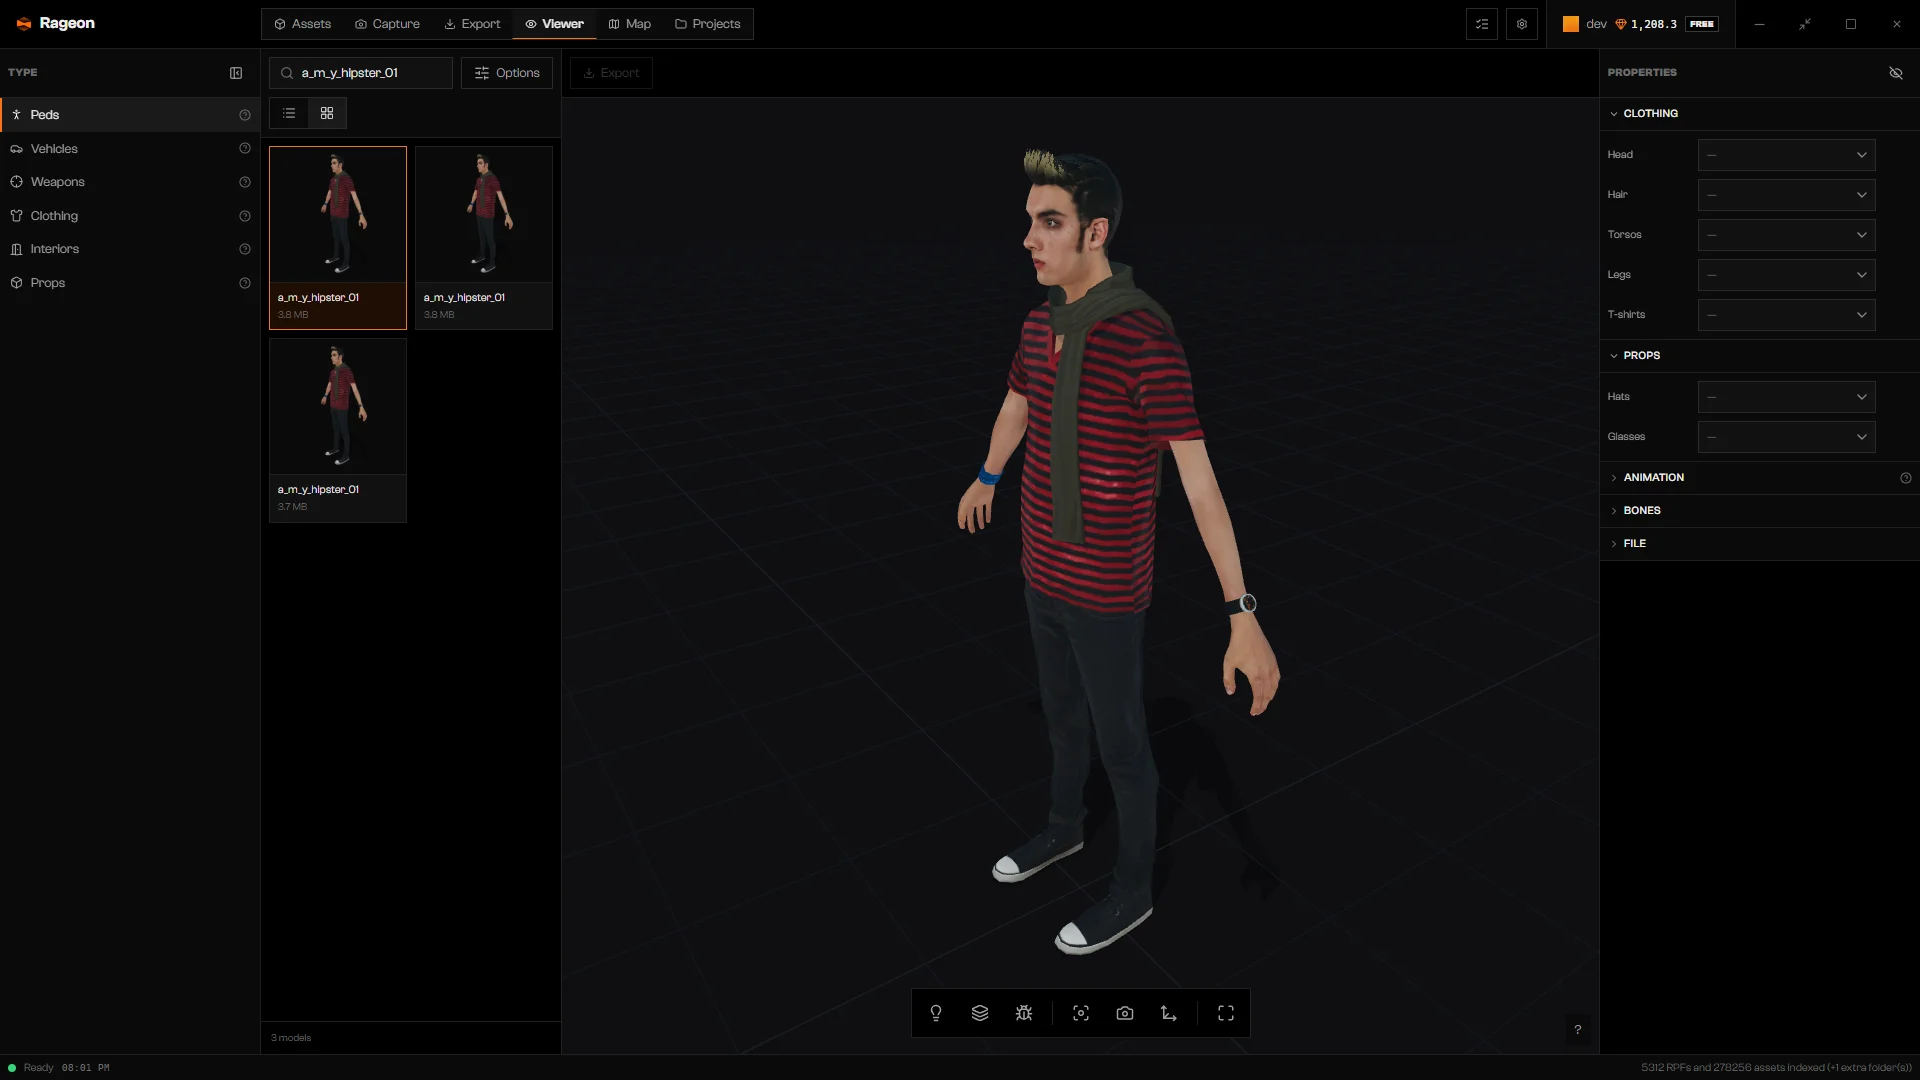Open the T-shirts clothing dropdown
1920x1080 pixels.
coord(1786,315)
